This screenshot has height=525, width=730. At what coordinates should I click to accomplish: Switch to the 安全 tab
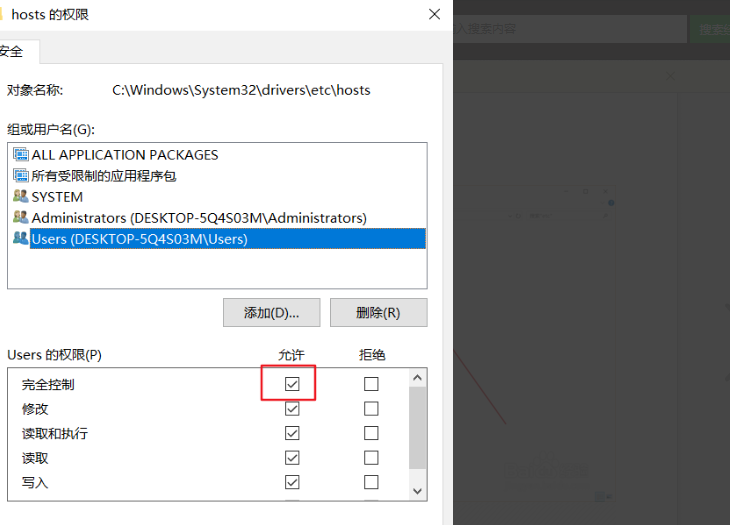[x=14, y=51]
